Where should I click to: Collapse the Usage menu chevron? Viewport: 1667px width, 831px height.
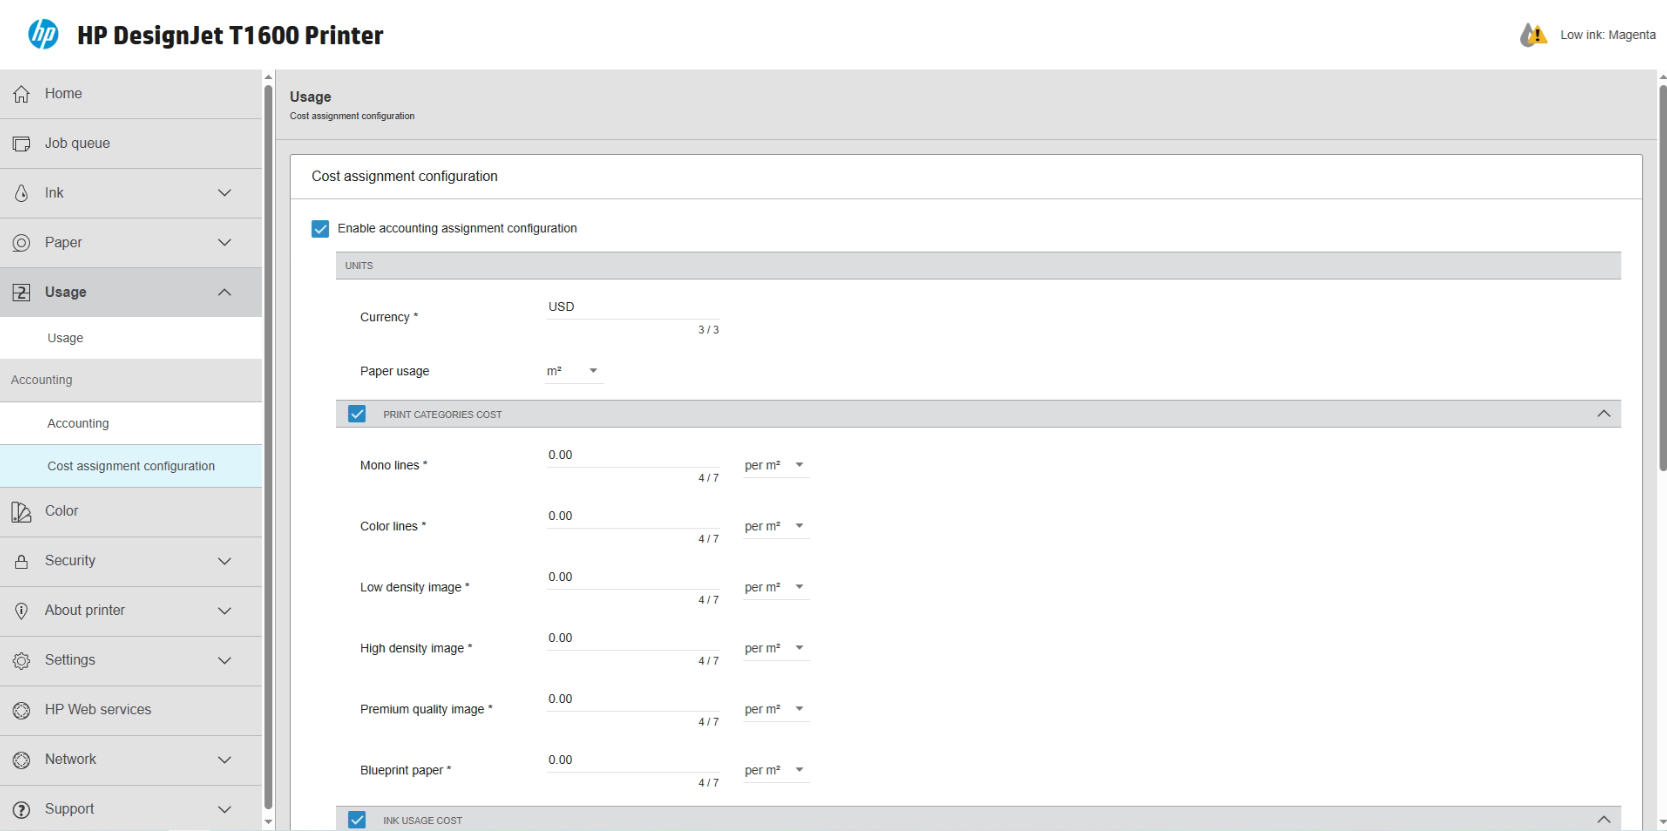coord(225,292)
